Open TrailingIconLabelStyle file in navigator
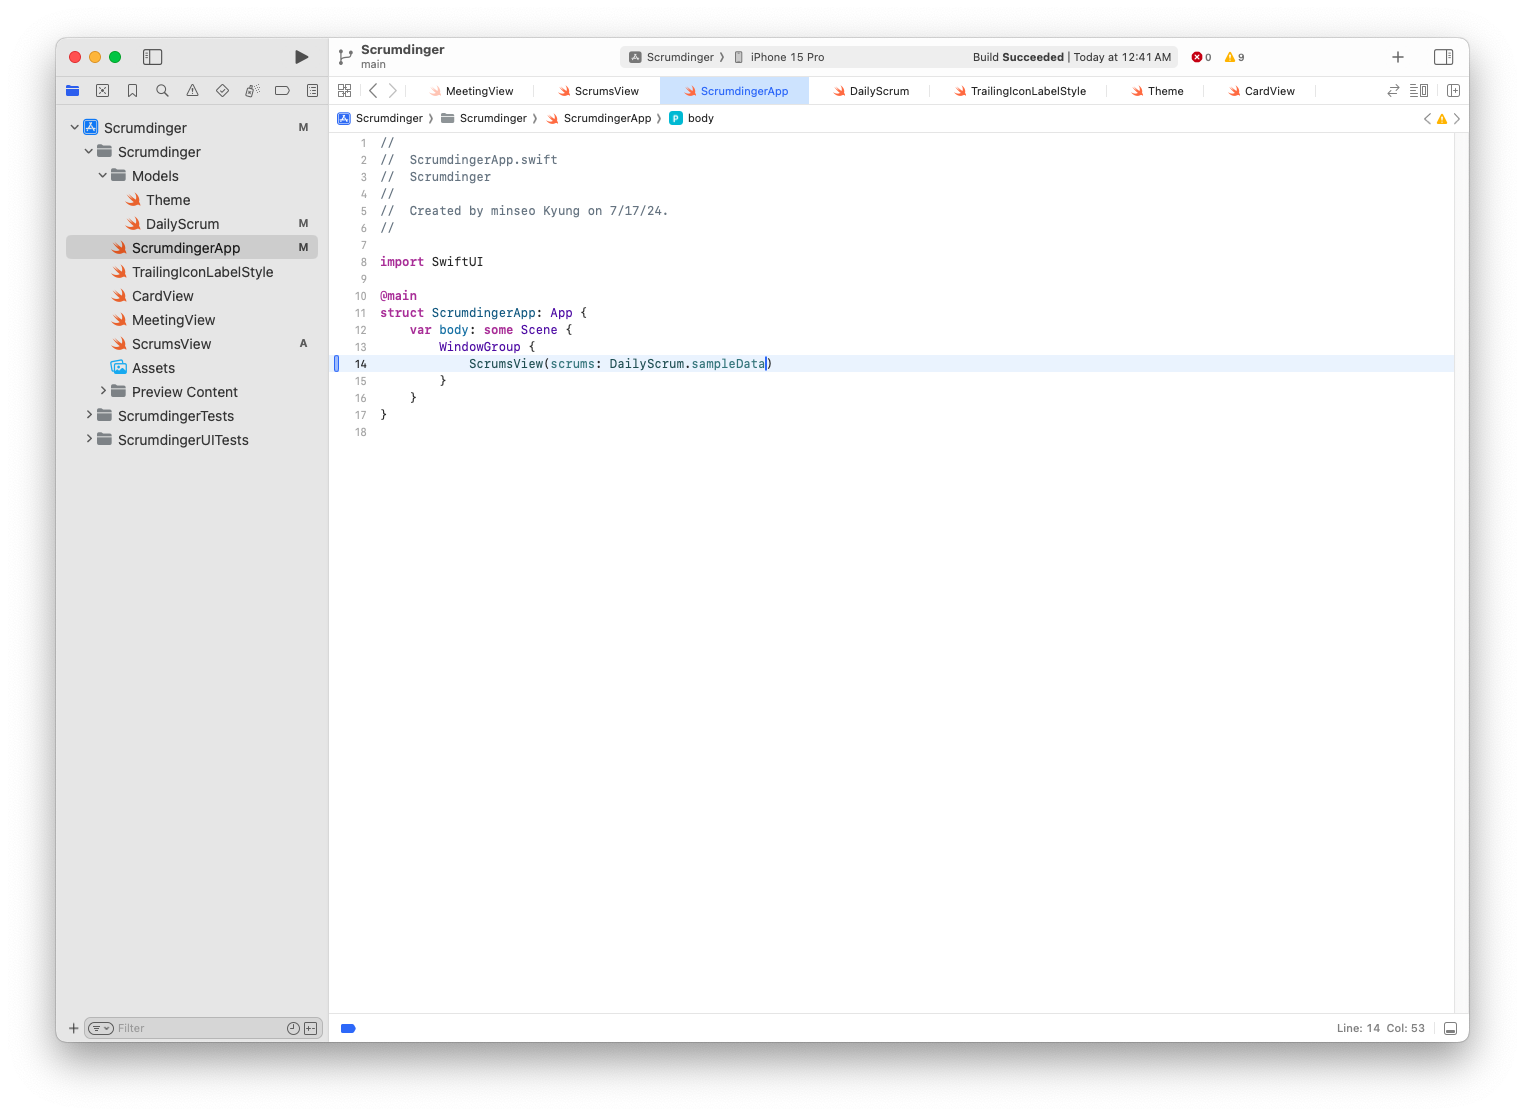The height and width of the screenshot is (1116, 1525). coord(192,272)
